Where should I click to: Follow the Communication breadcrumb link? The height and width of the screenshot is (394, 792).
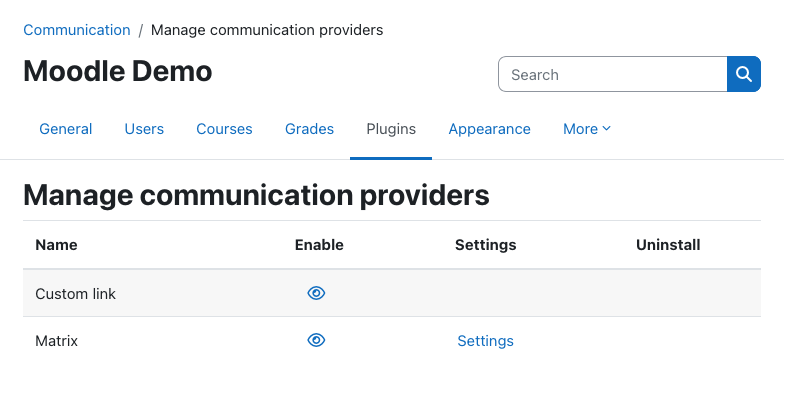77,30
